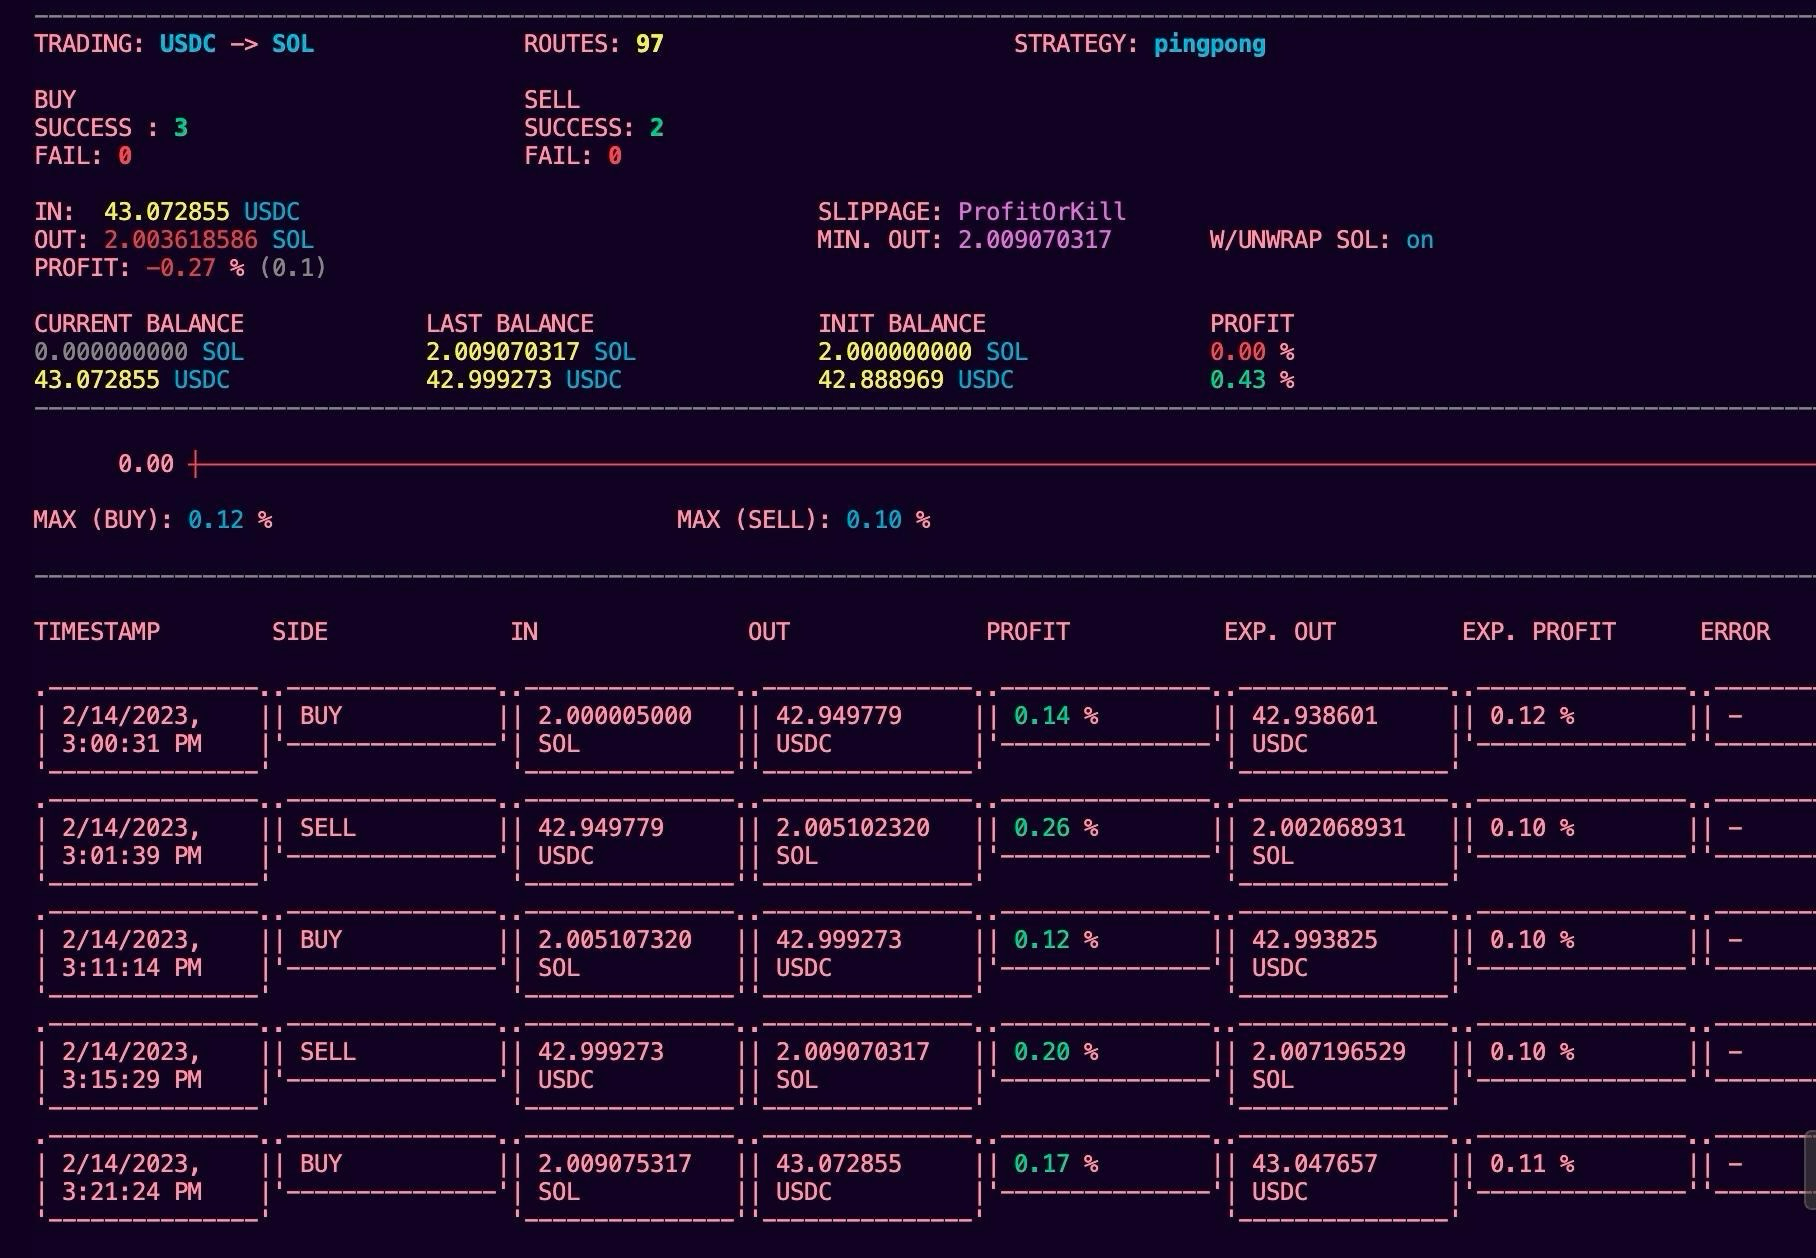Click the 0.26 % profit cell
This screenshot has height=1258, width=1816.
point(1055,828)
